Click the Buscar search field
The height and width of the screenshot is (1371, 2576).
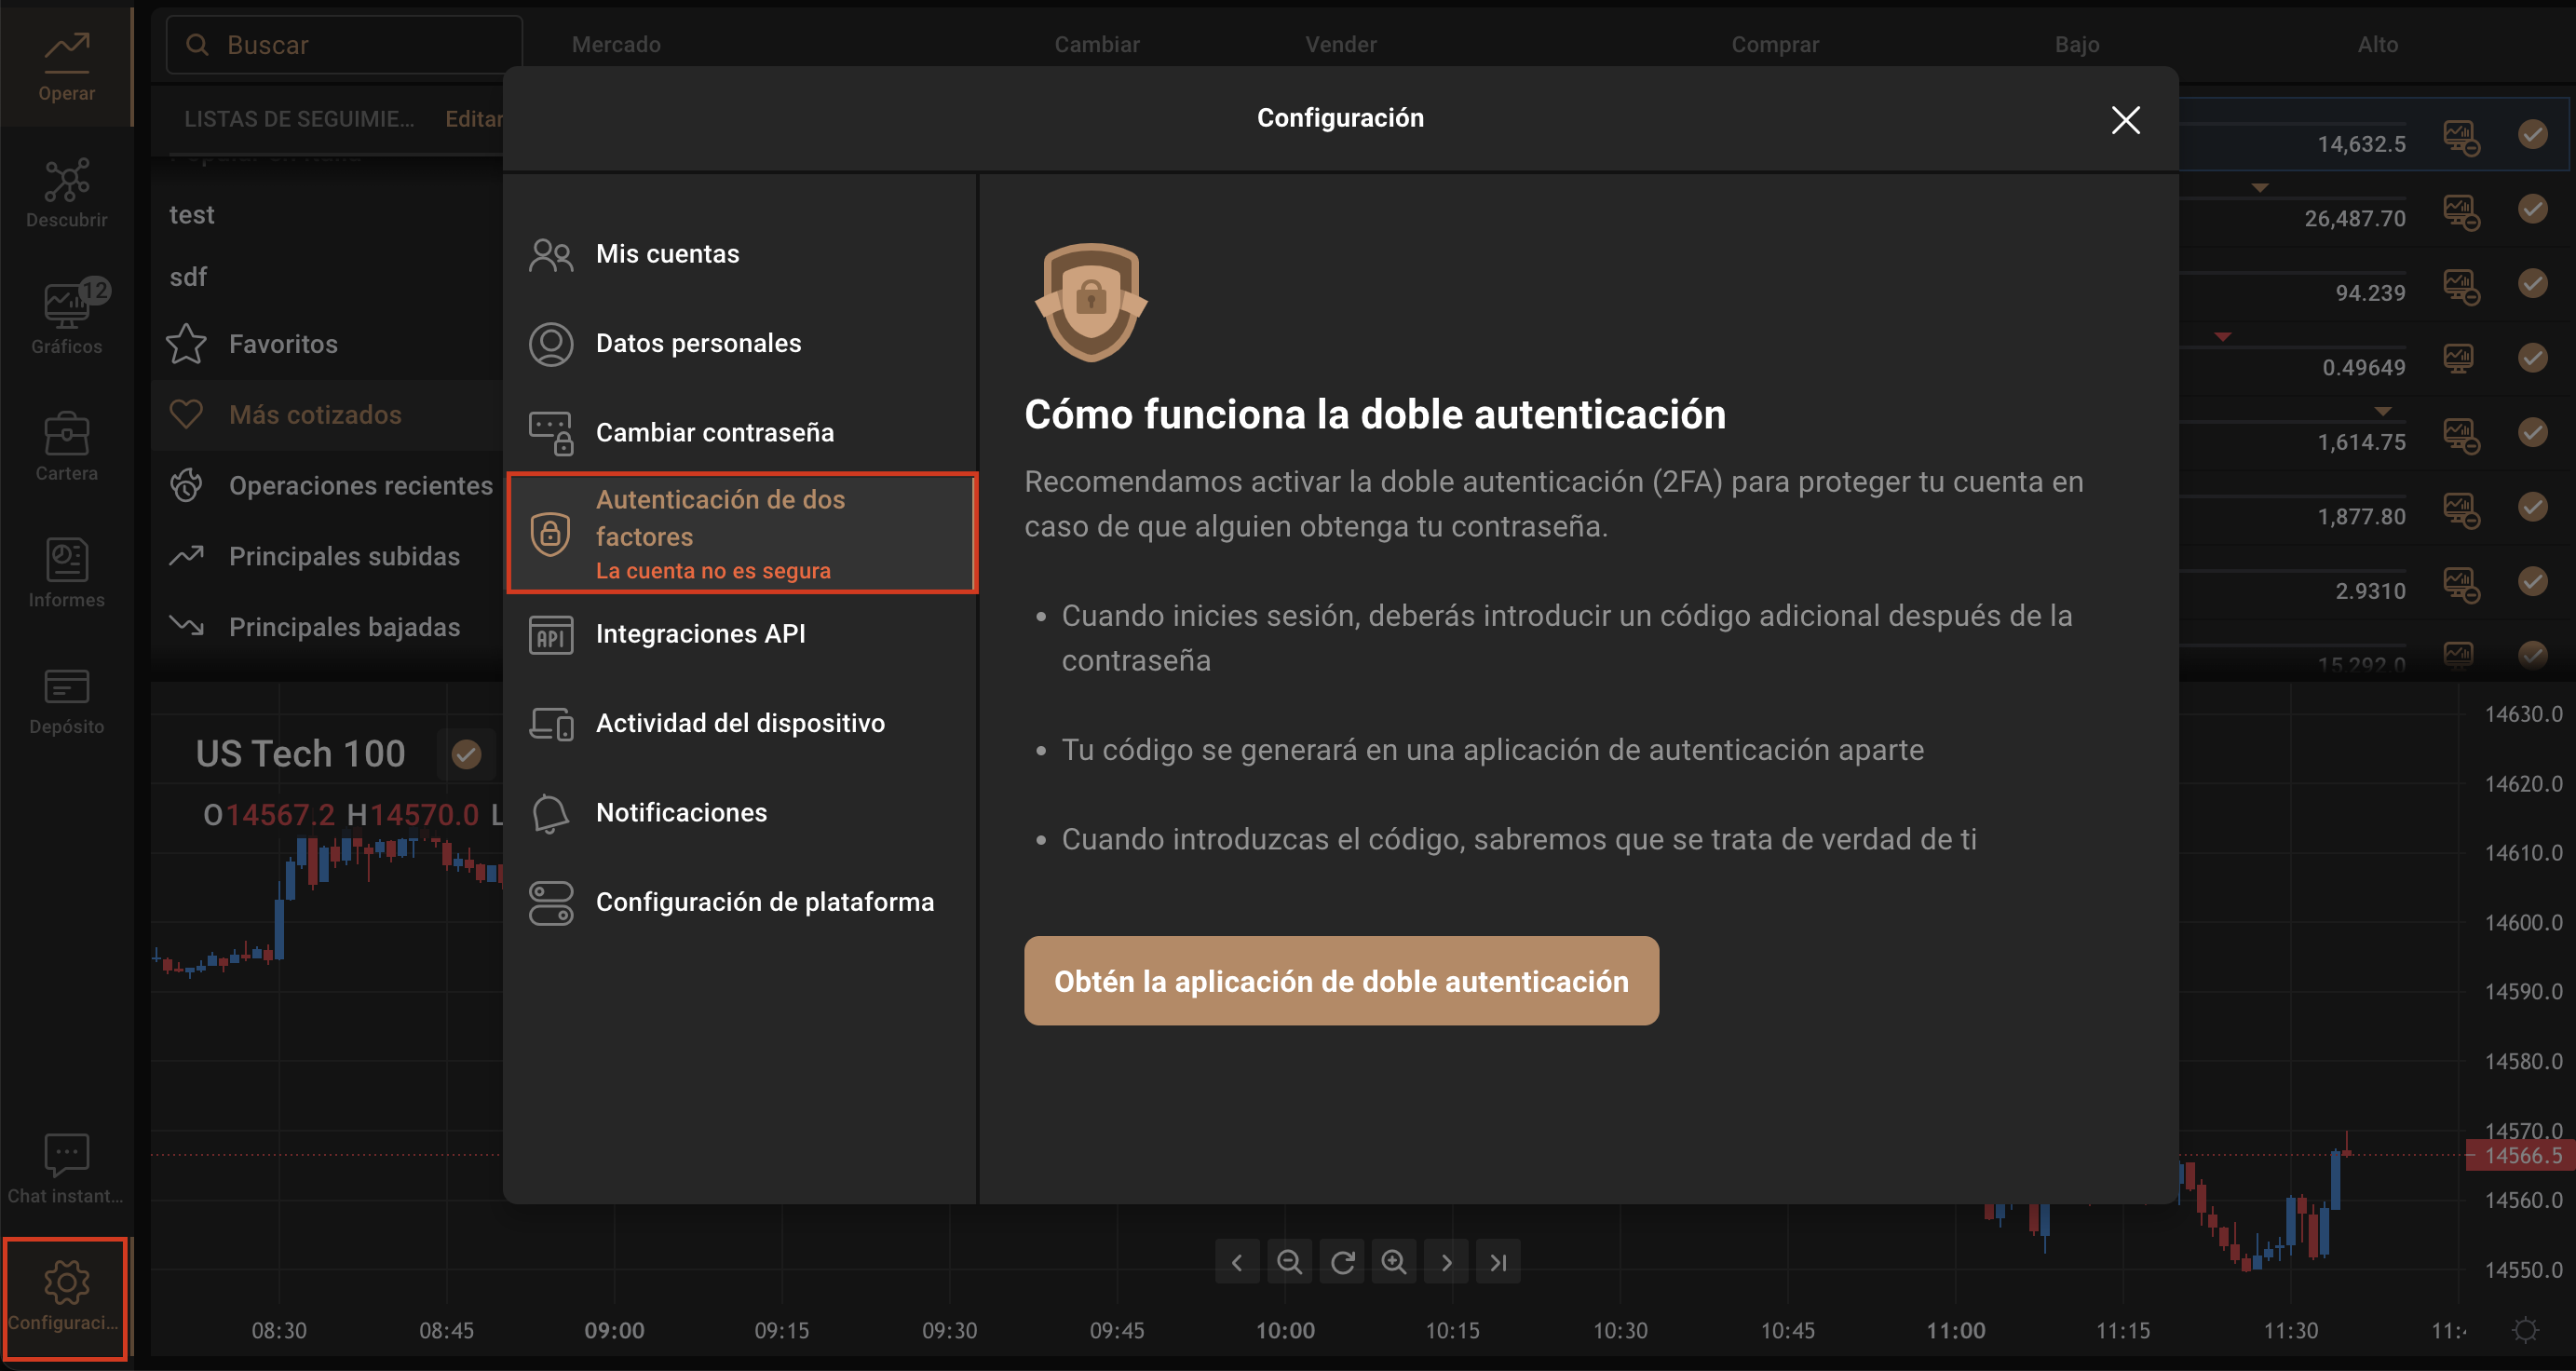[x=343, y=44]
